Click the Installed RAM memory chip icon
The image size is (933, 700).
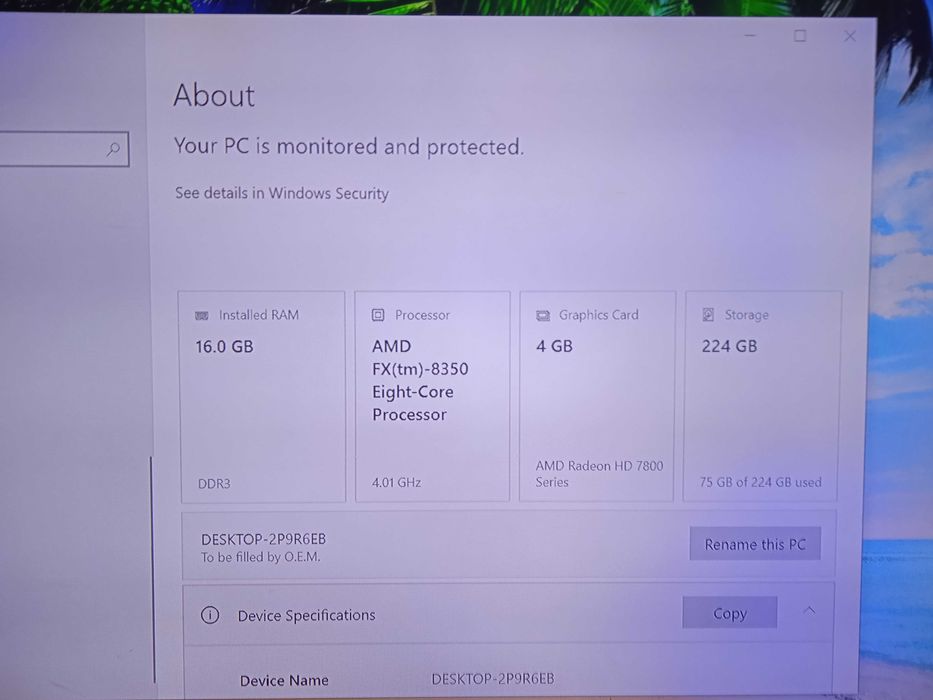coord(202,315)
